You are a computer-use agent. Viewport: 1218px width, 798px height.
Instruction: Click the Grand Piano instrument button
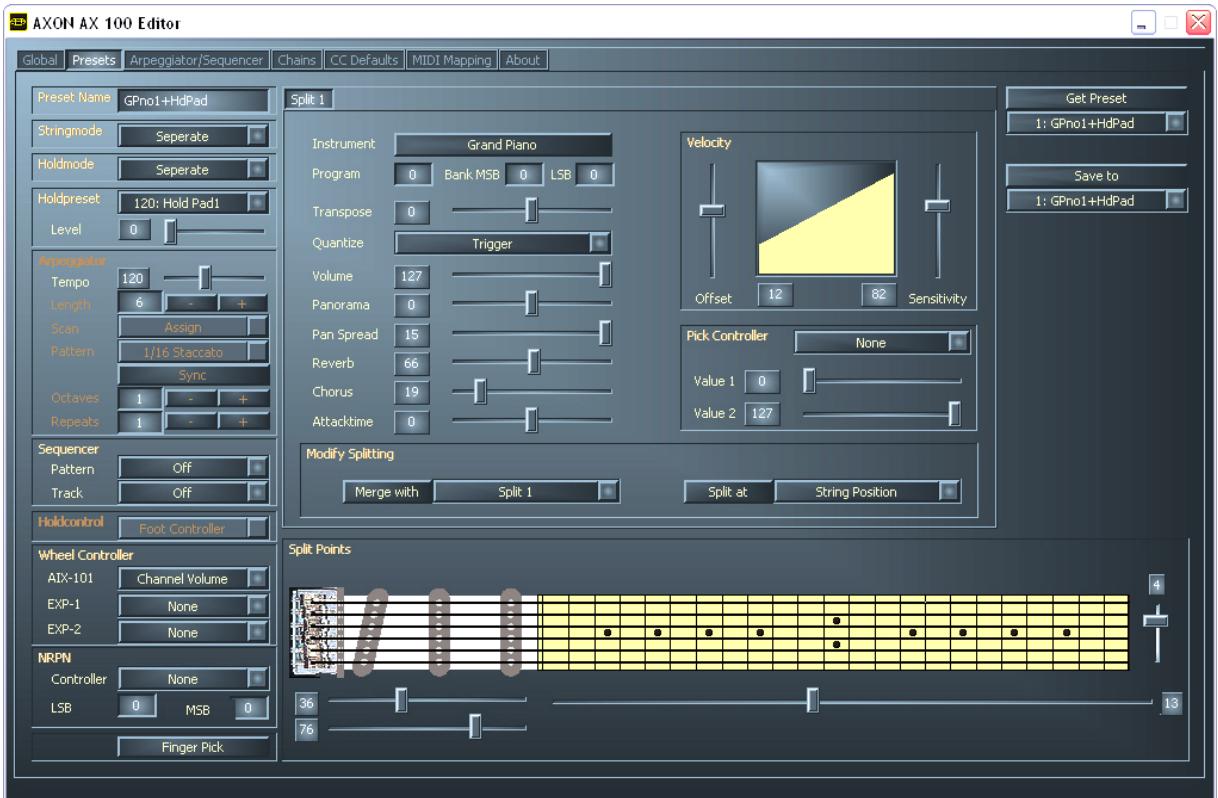click(502, 144)
